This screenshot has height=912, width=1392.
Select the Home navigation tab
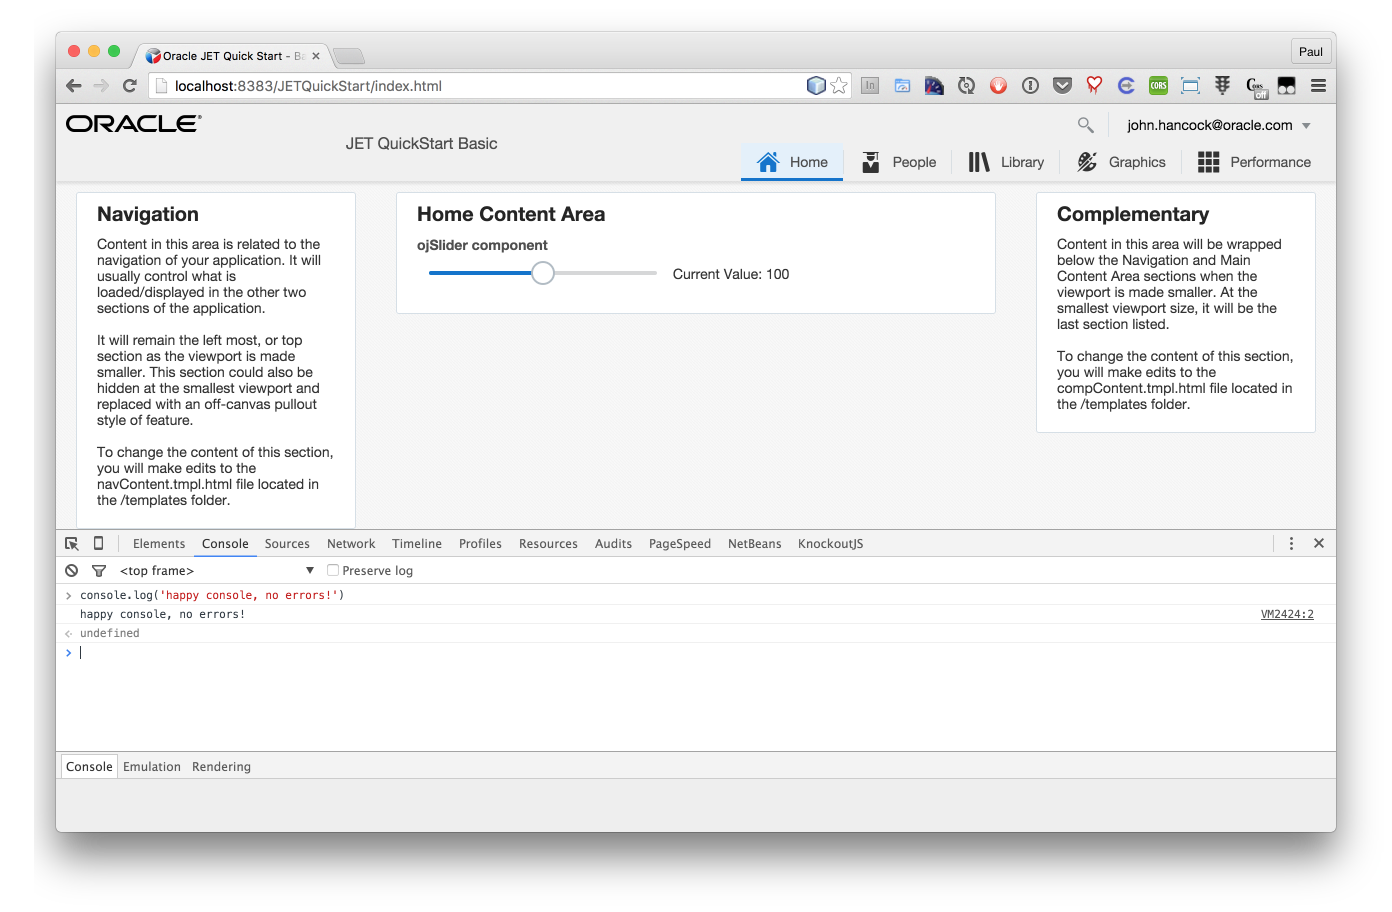click(x=792, y=162)
